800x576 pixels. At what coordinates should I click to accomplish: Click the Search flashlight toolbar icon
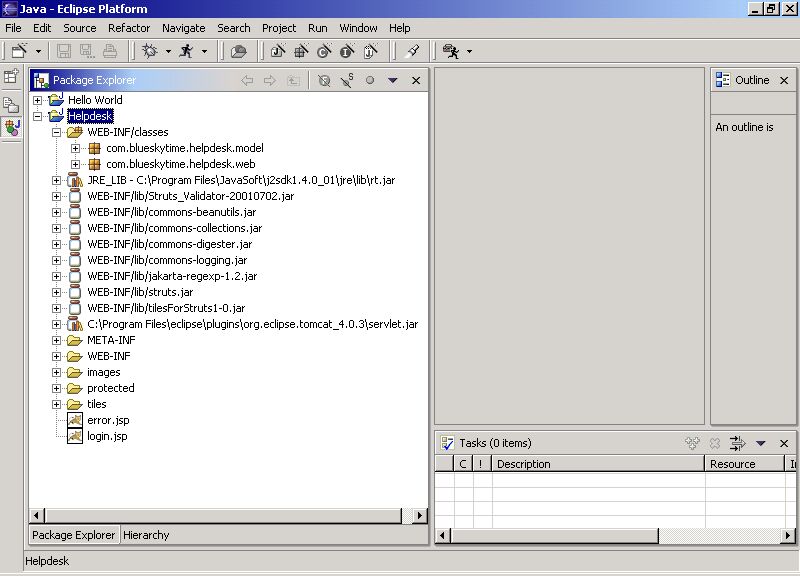tap(412, 51)
